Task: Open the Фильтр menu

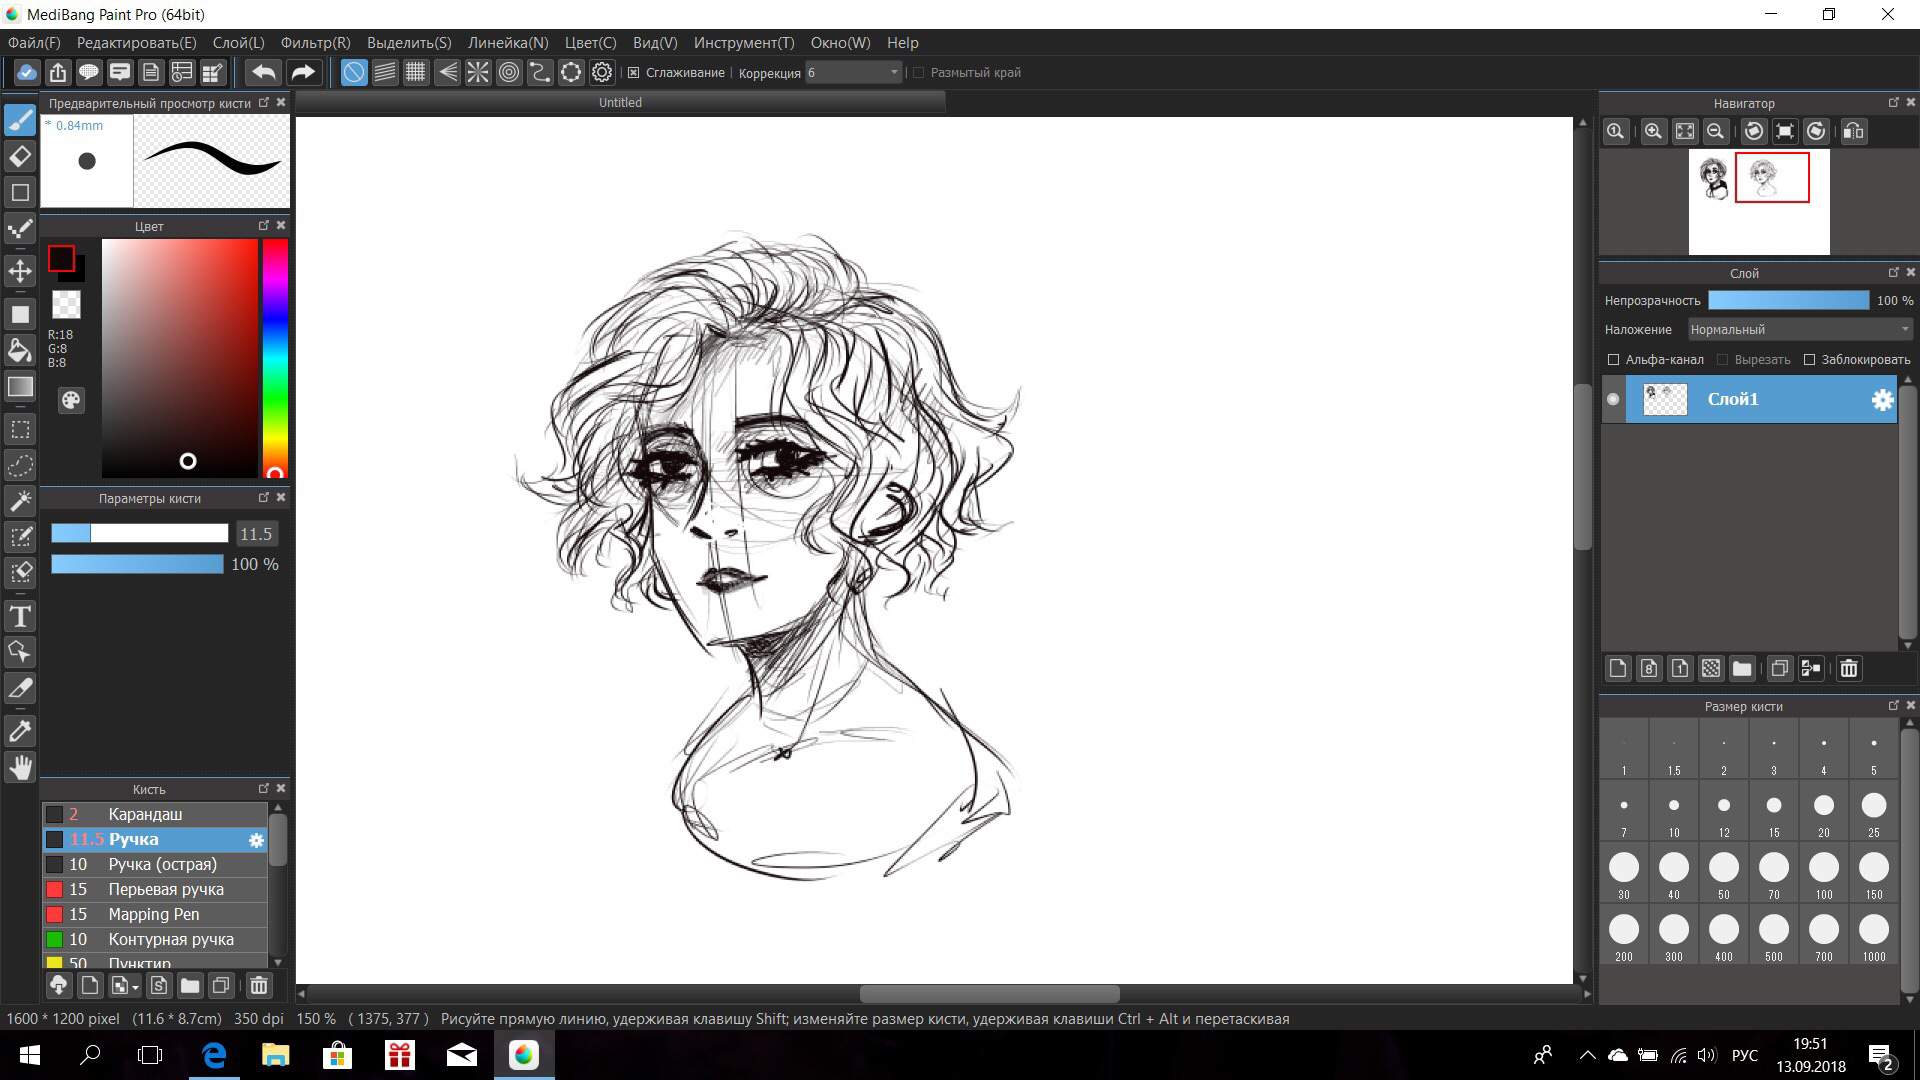Action: [x=315, y=43]
